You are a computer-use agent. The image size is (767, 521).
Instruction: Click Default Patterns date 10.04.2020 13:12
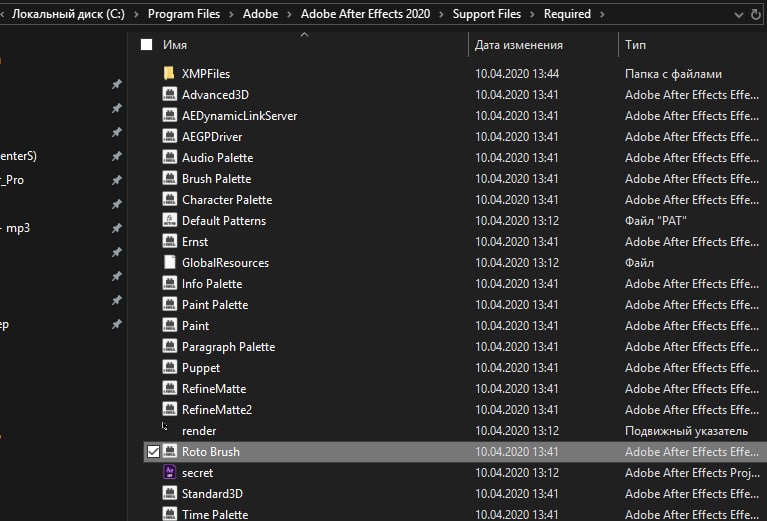coord(517,221)
